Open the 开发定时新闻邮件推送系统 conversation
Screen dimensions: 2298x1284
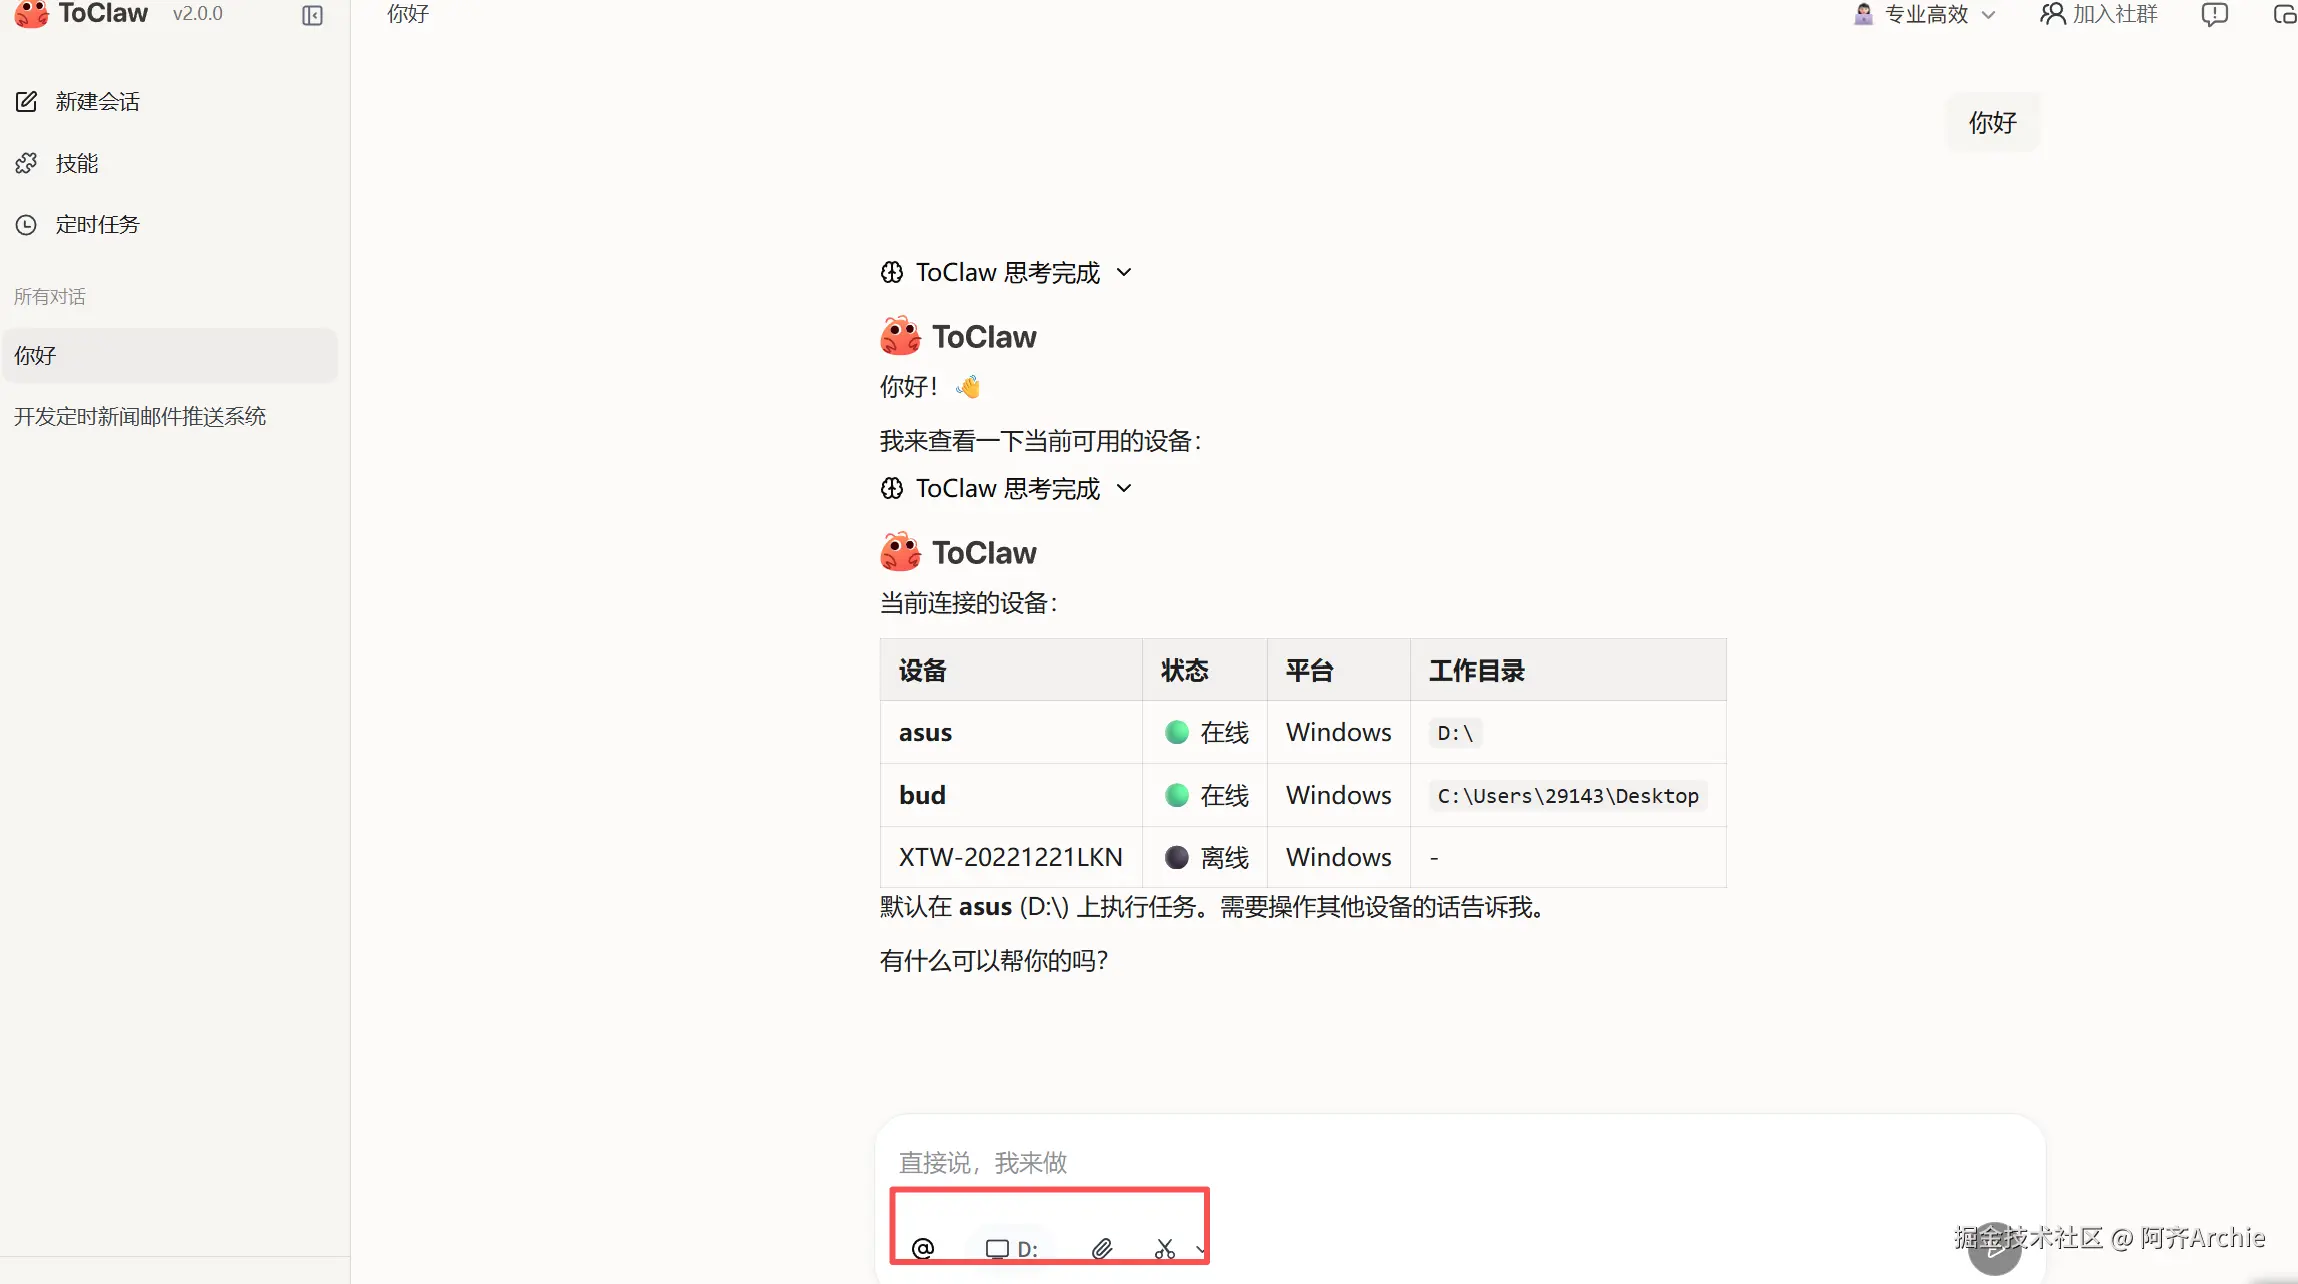point(140,416)
